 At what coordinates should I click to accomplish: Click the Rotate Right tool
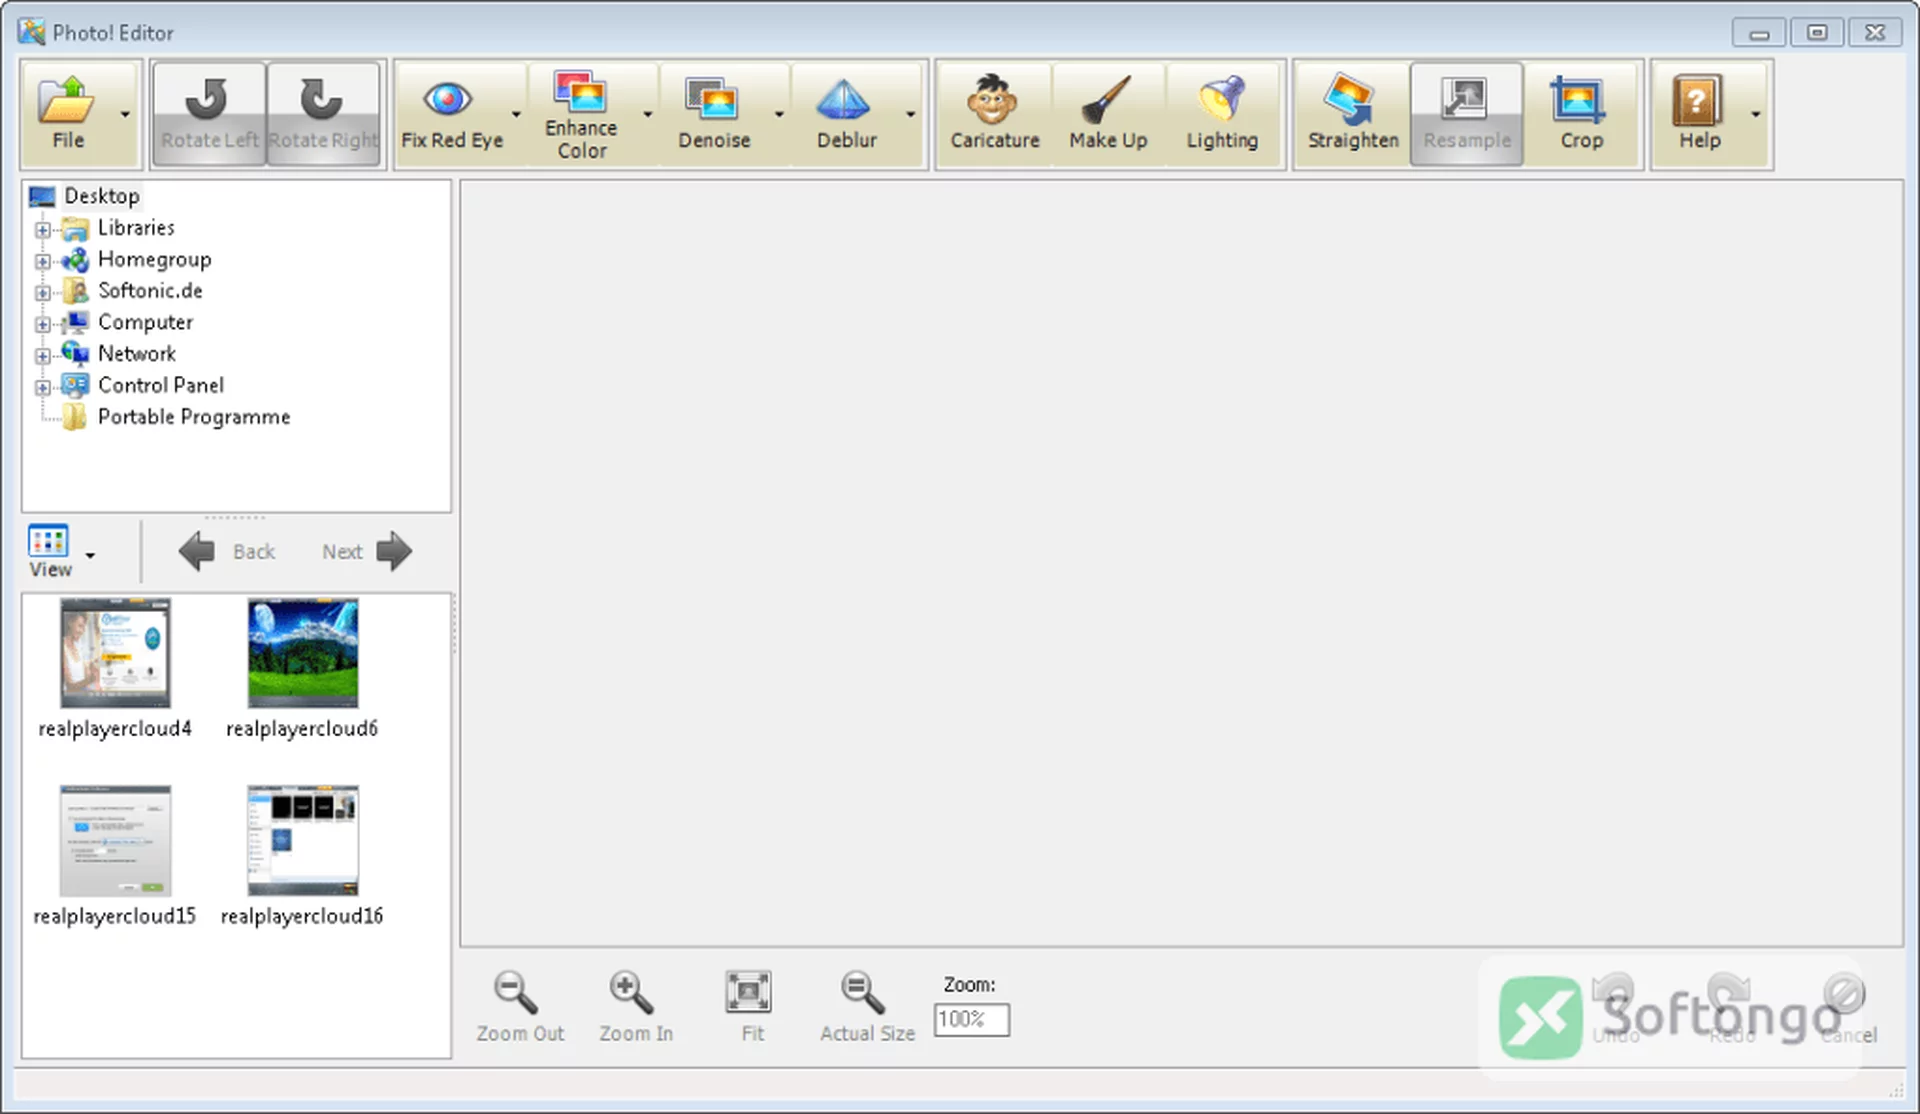pyautogui.click(x=323, y=113)
